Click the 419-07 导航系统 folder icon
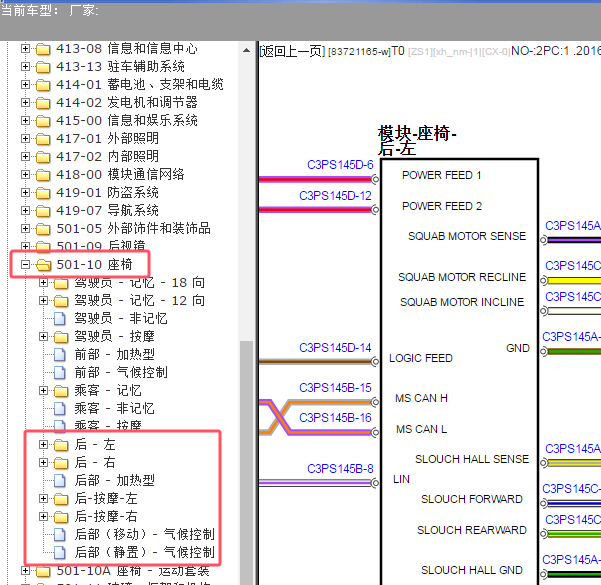This screenshot has width=601, height=585. (x=43, y=211)
